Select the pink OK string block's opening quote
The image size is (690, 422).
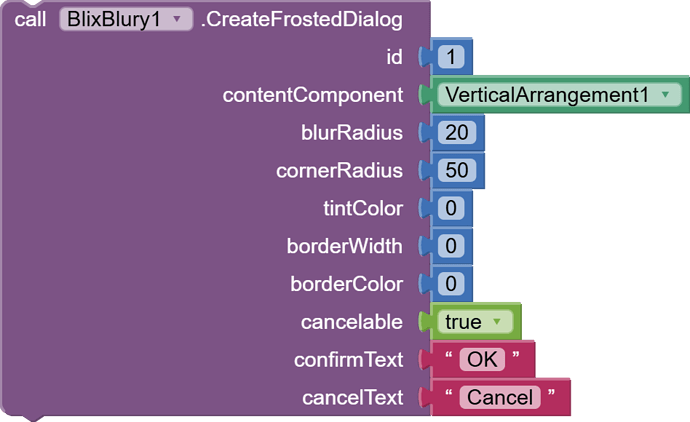pyautogui.click(x=449, y=355)
